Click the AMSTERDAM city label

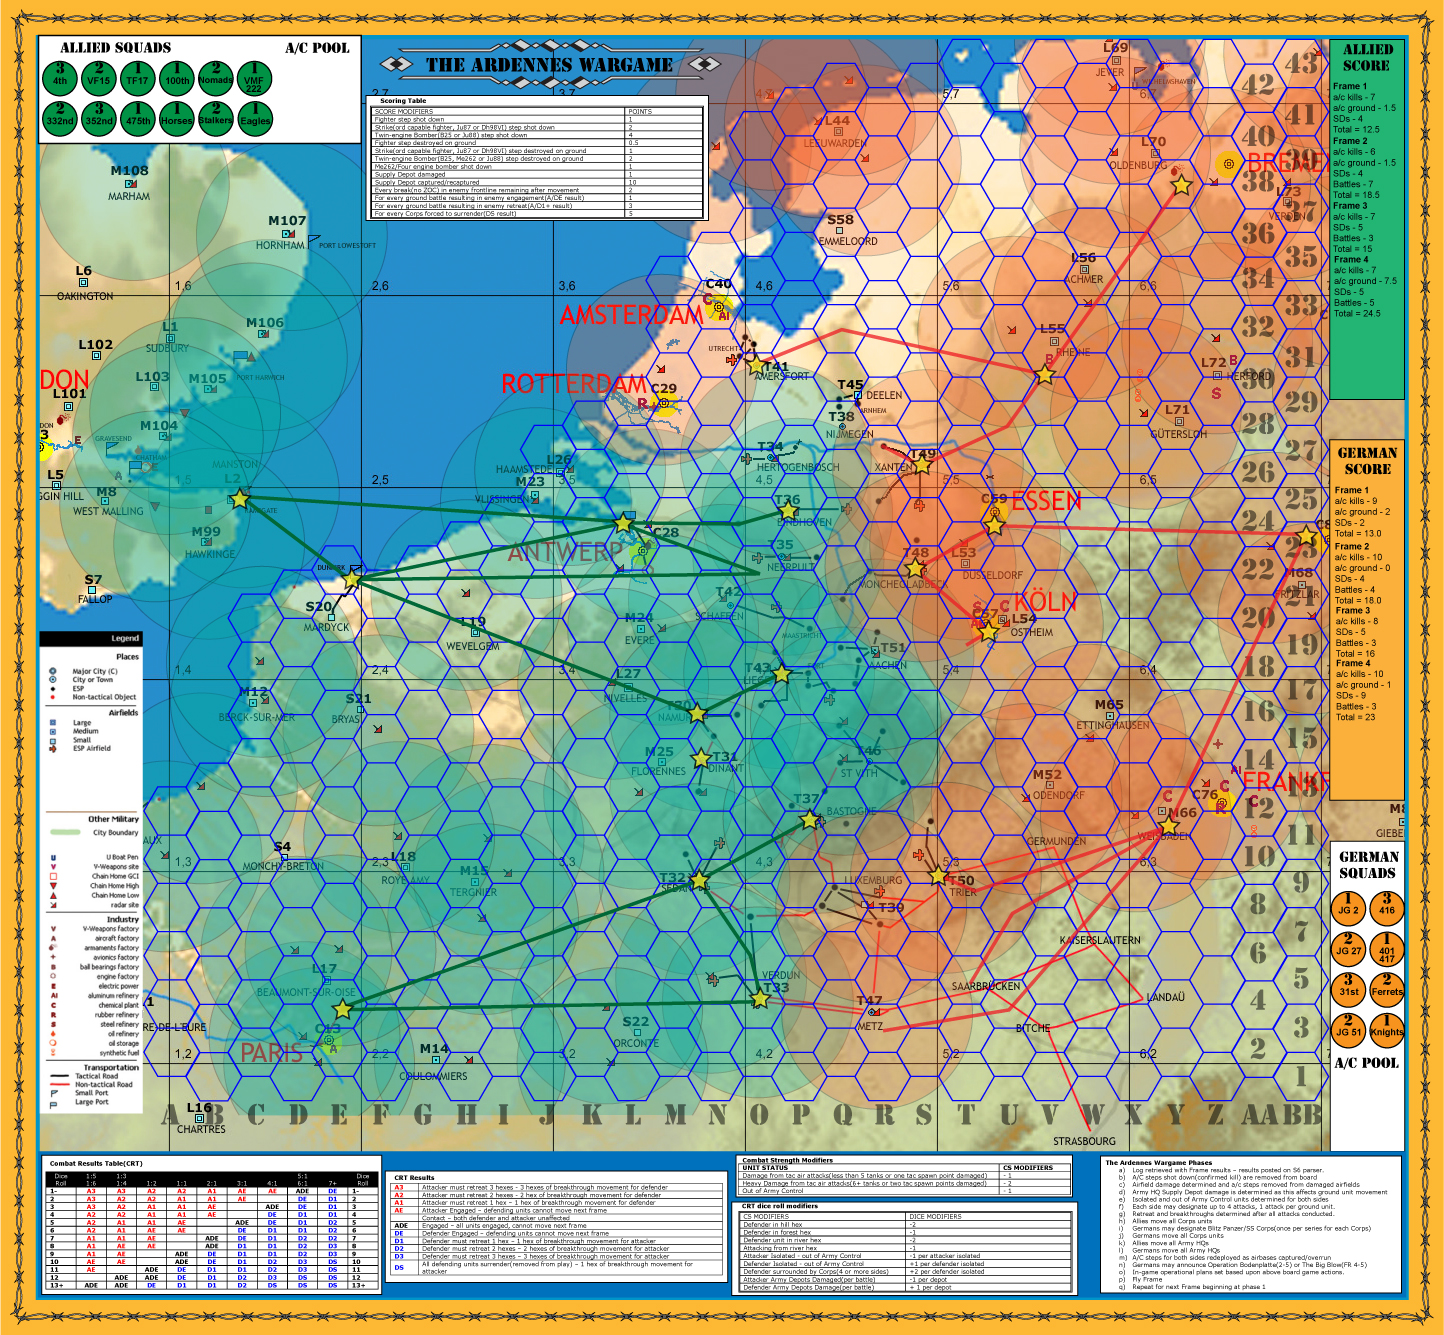[x=631, y=315]
